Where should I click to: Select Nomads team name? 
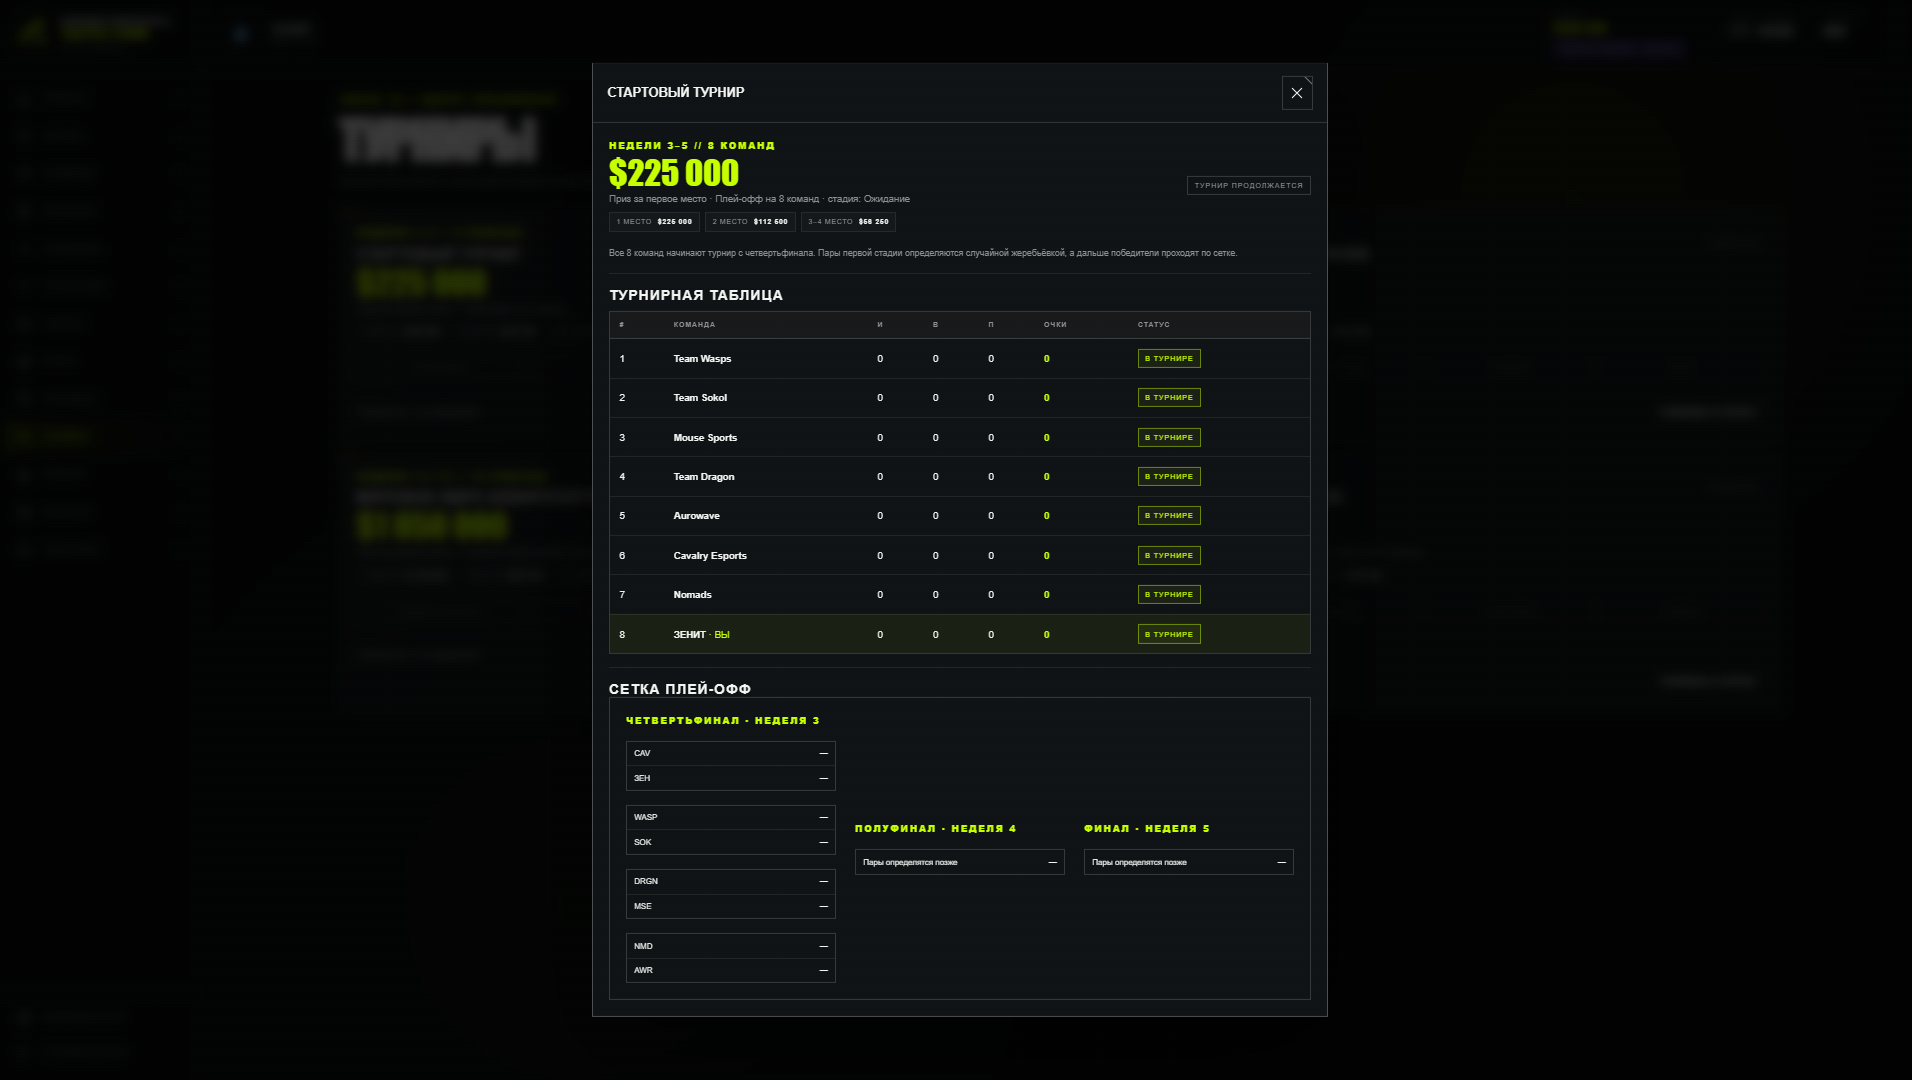click(x=693, y=595)
